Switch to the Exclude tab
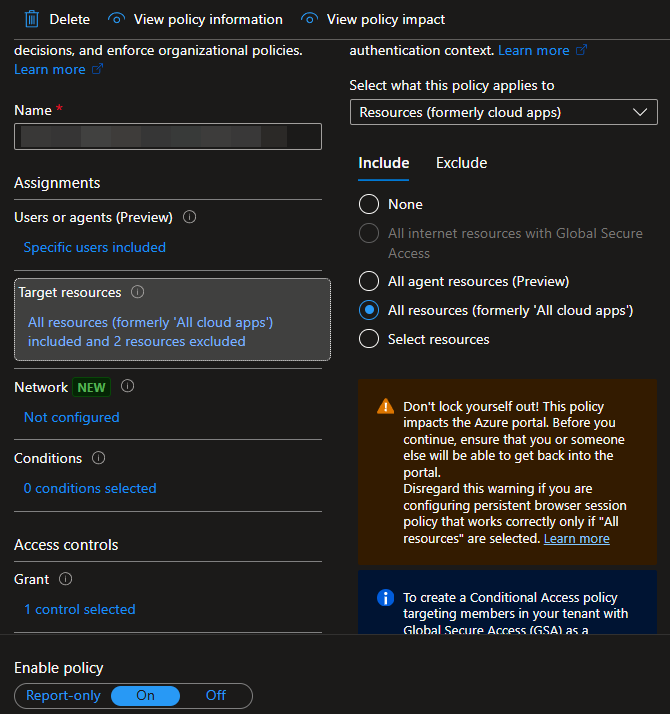The height and width of the screenshot is (714, 670). 461,163
